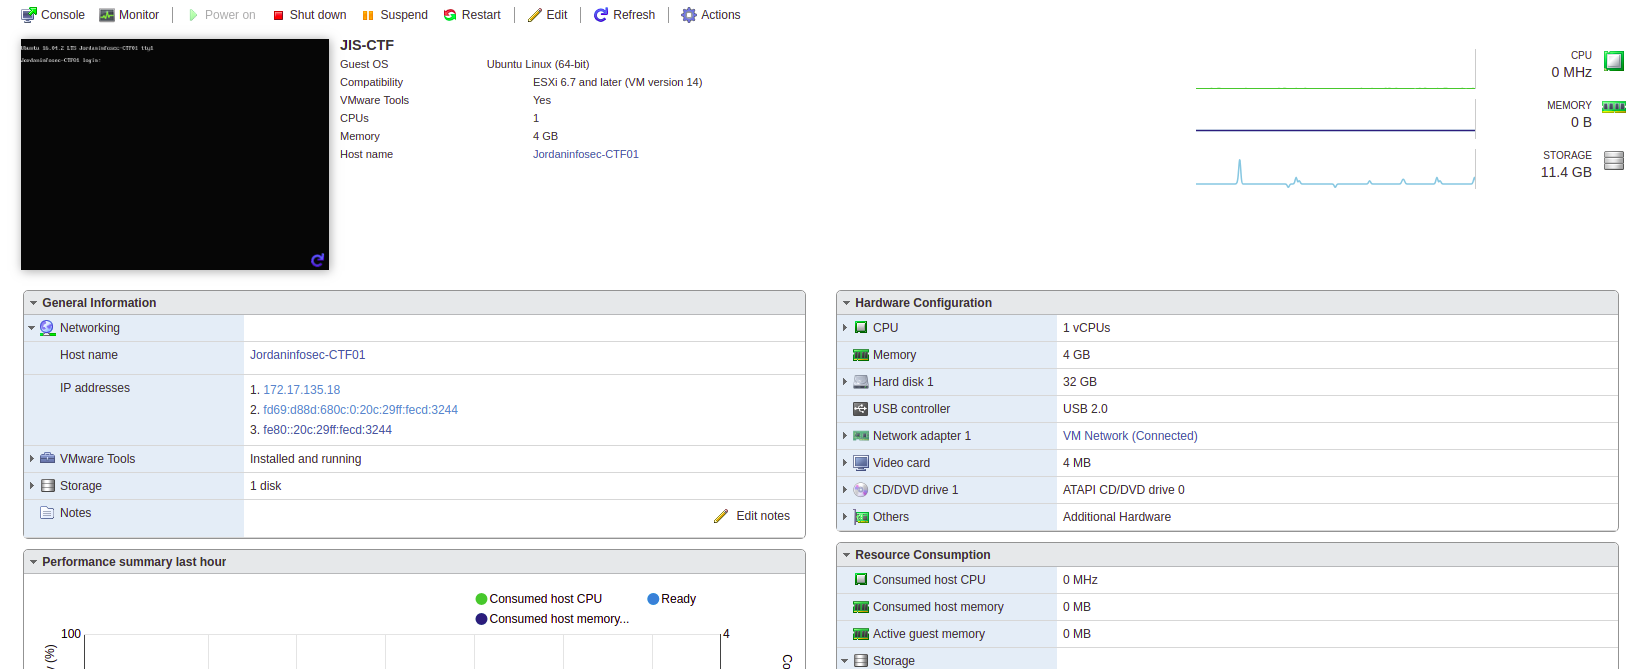
Task: Expand the VMware Tools row
Action: pyautogui.click(x=31, y=459)
